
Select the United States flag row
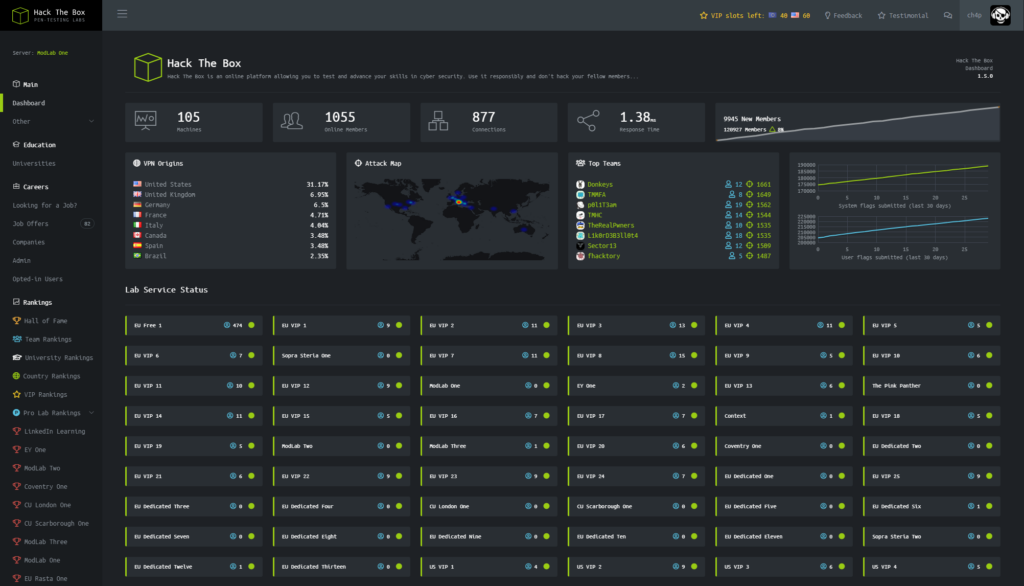(x=231, y=184)
